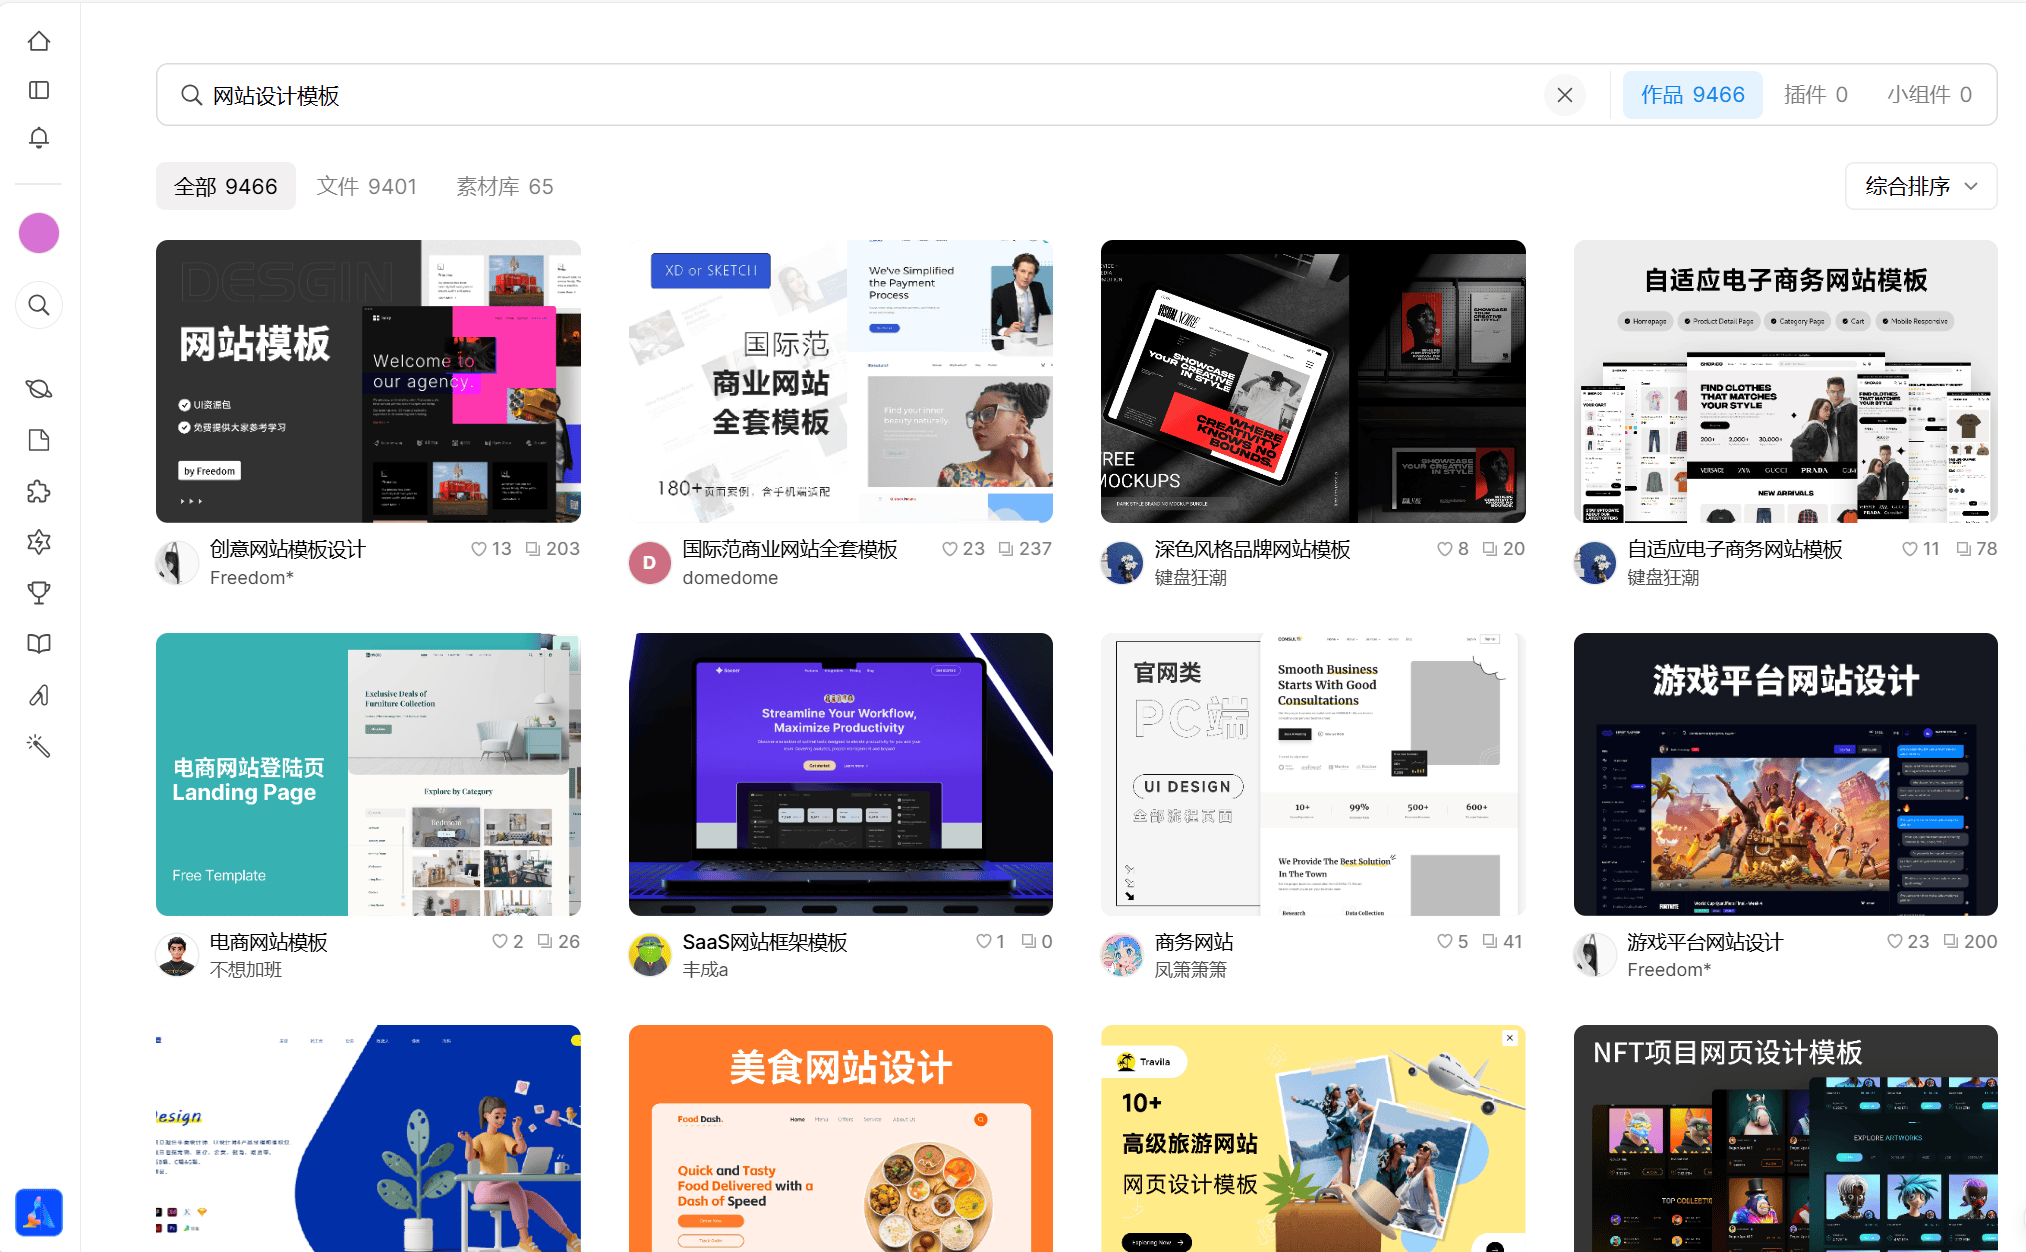Click the home icon in sidebar

(x=39, y=41)
